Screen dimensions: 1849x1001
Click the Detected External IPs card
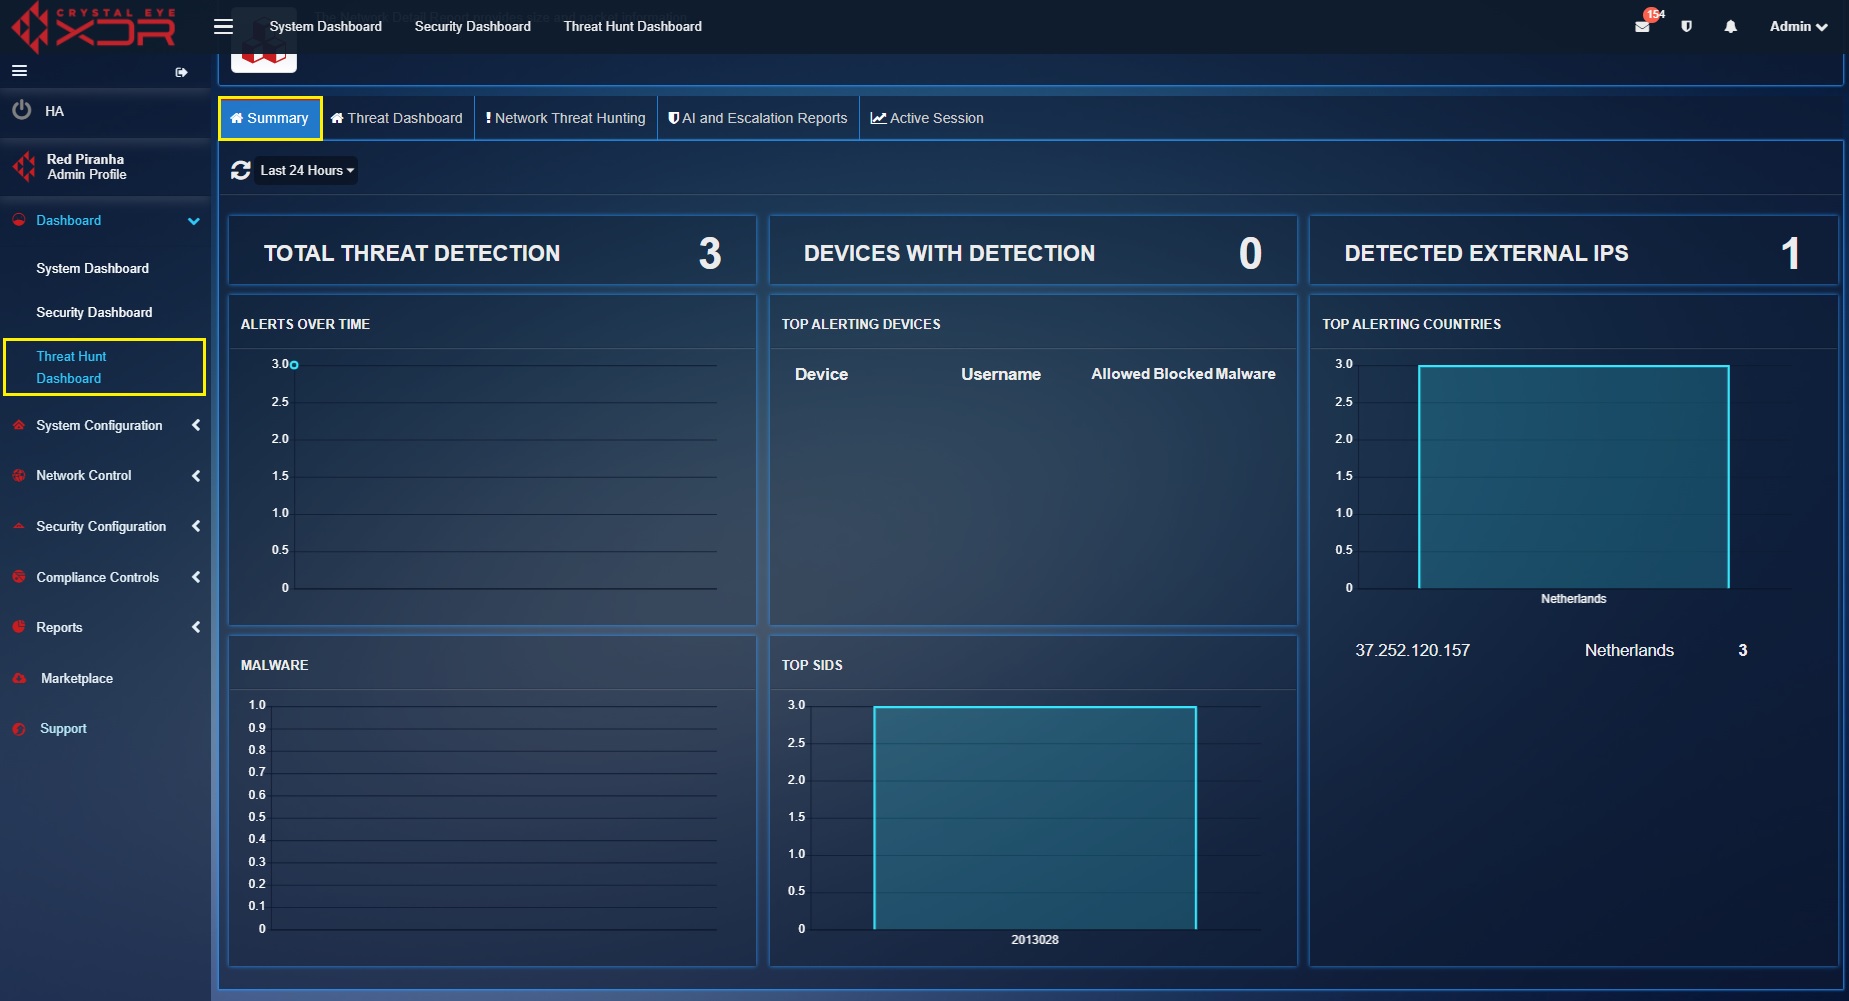coord(1573,252)
